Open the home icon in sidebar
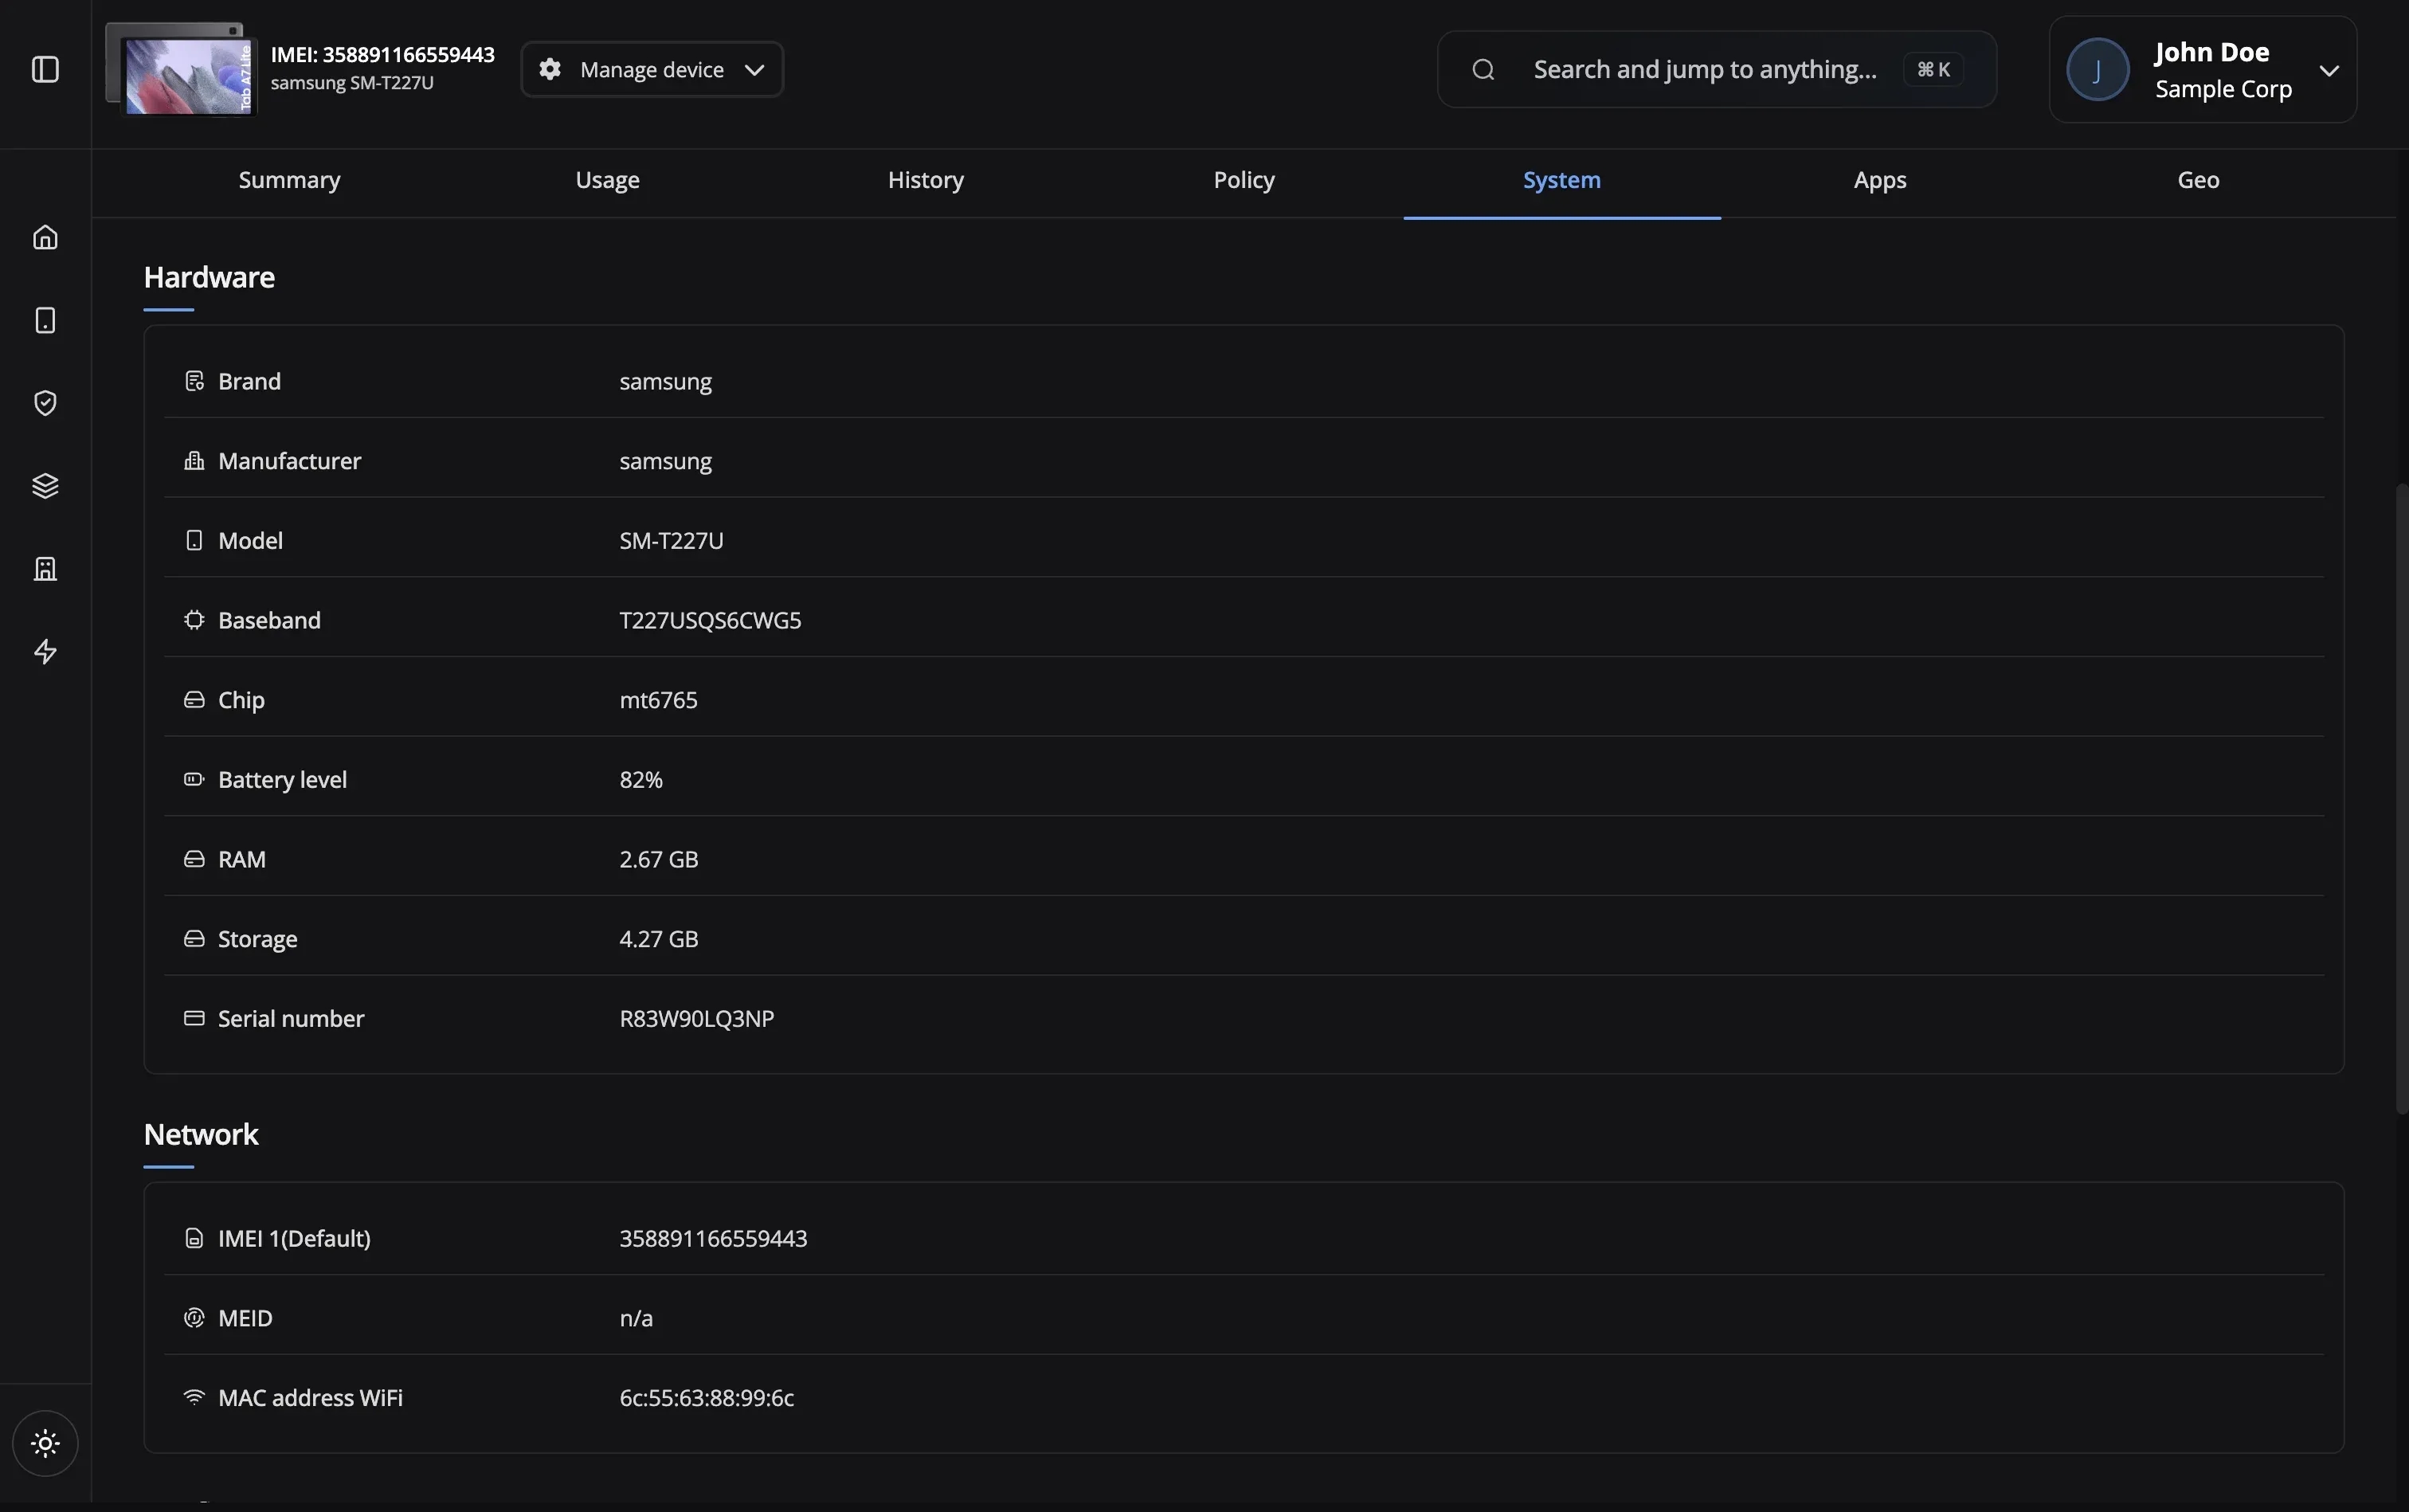2409x1512 pixels. tap(45, 237)
